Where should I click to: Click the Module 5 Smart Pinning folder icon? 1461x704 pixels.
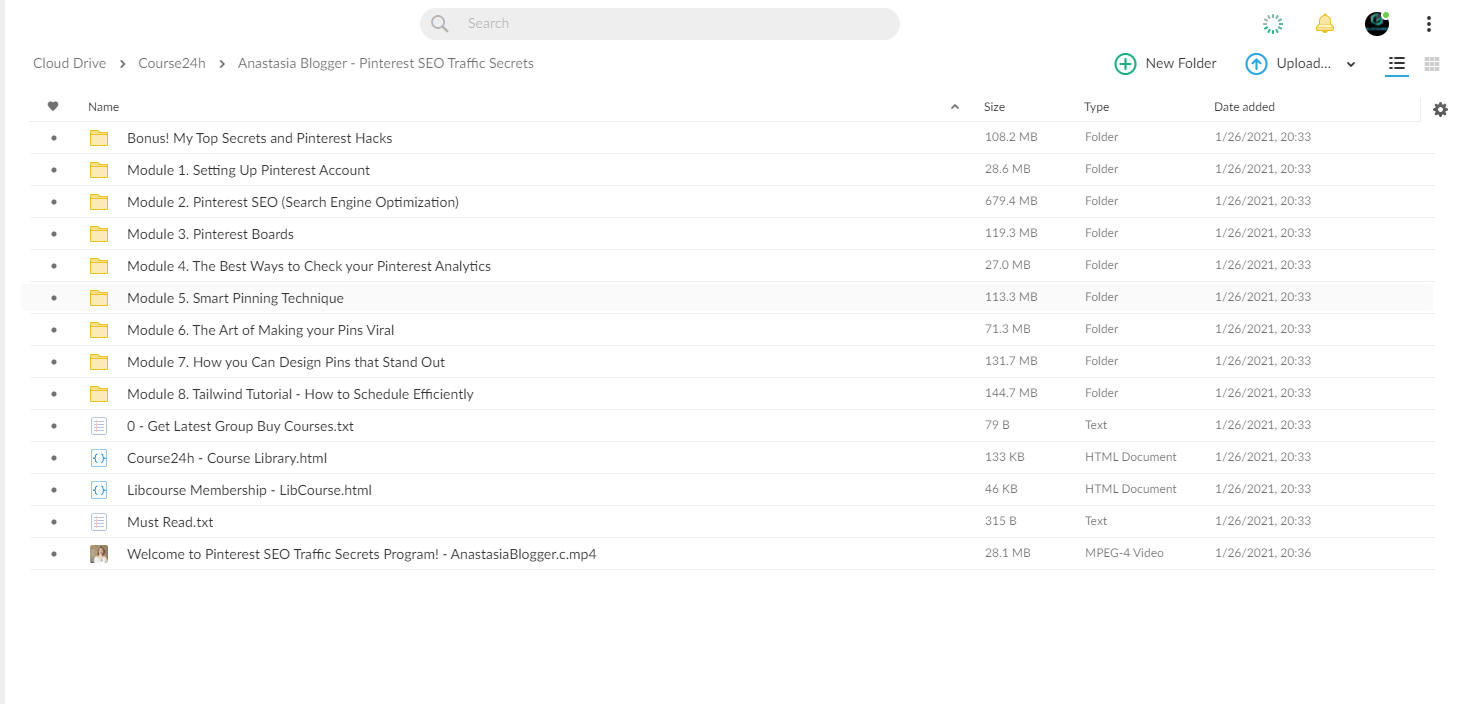pos(99,298)
